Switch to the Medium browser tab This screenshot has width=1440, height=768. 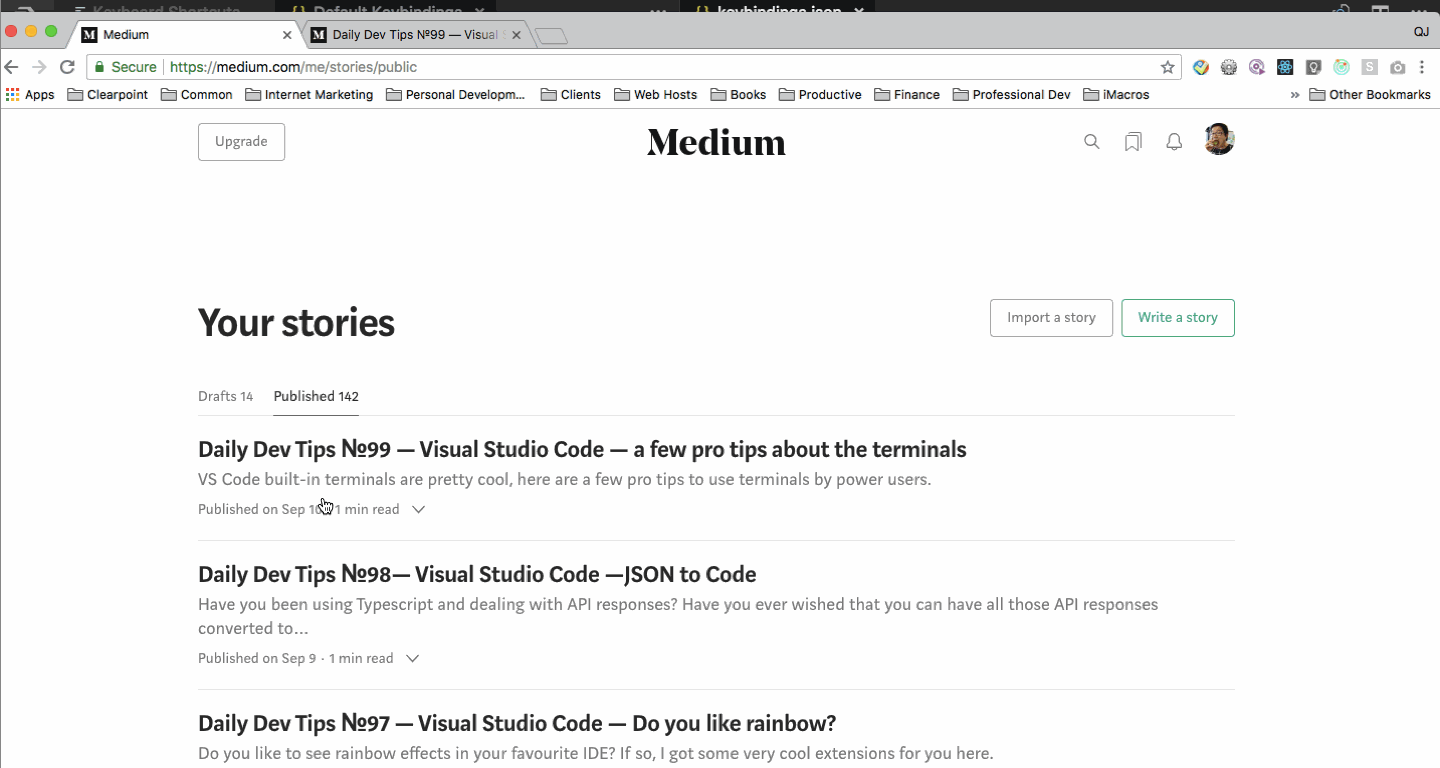tap(187, 35)
